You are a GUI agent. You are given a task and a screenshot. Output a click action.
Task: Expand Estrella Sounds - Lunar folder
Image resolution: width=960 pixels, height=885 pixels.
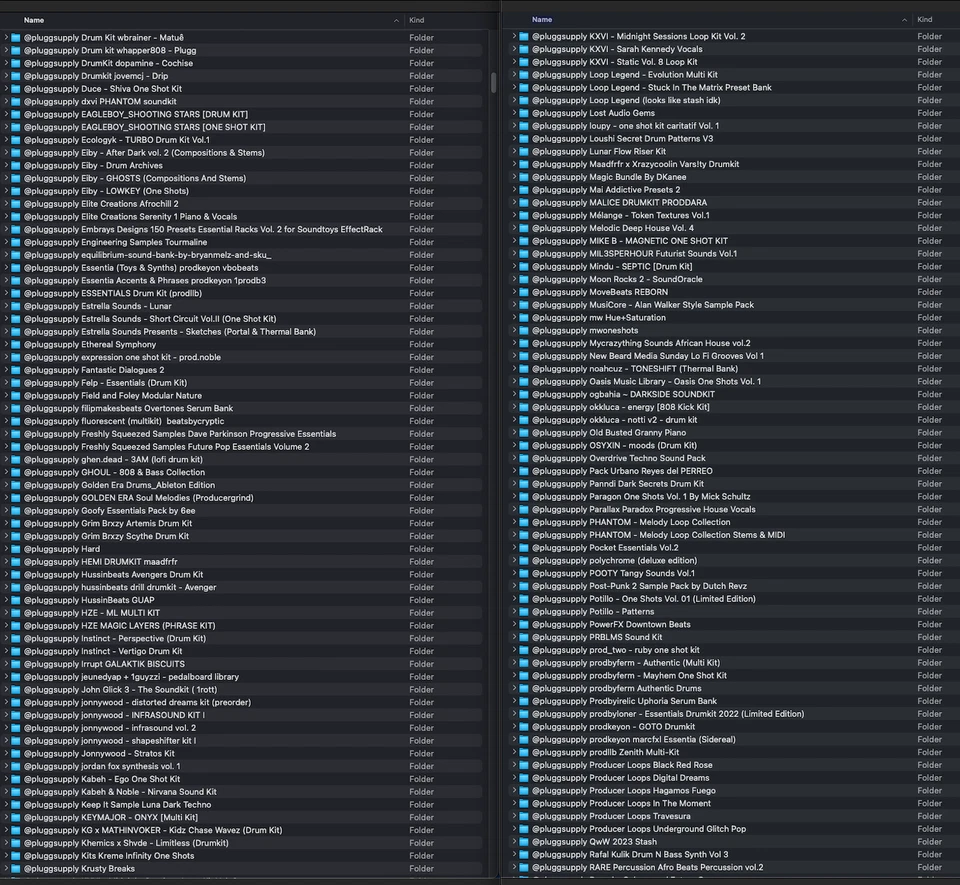[6, 306]
